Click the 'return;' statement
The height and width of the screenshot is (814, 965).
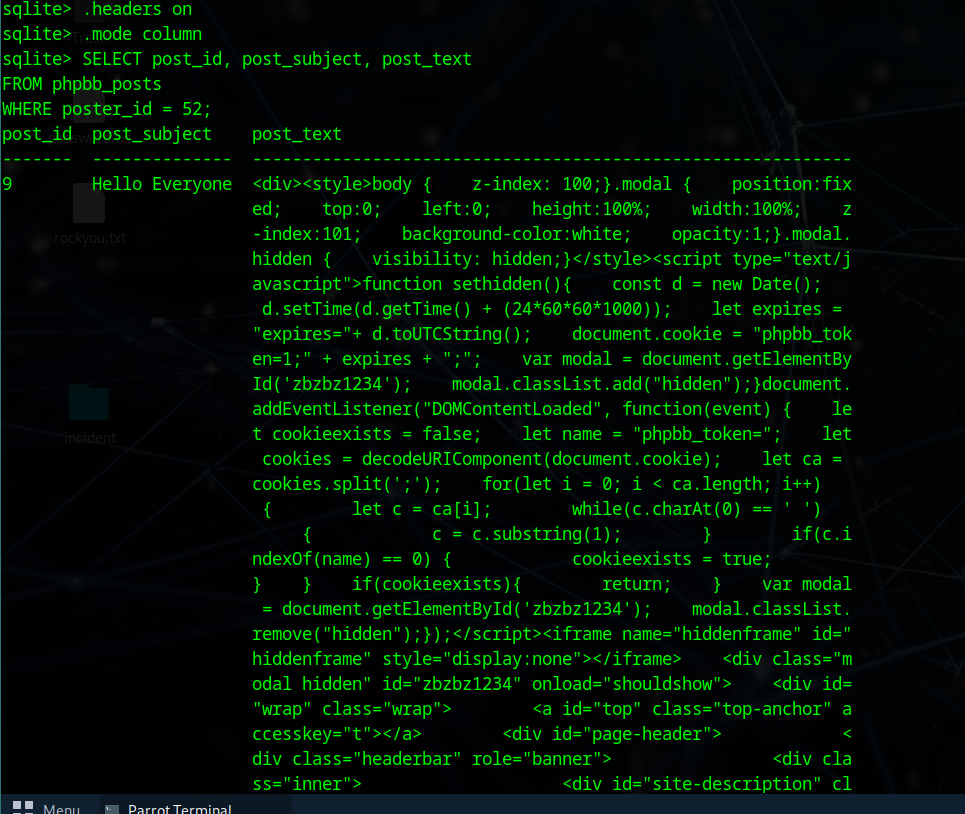click(x=637, y=584)
